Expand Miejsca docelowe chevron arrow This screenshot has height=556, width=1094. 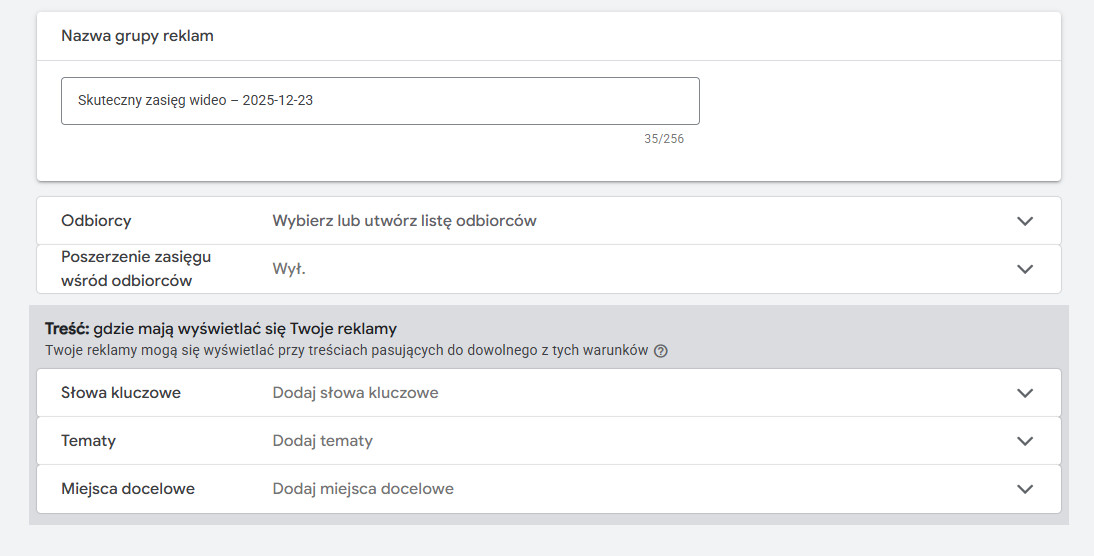click(x=1024, y=489)
